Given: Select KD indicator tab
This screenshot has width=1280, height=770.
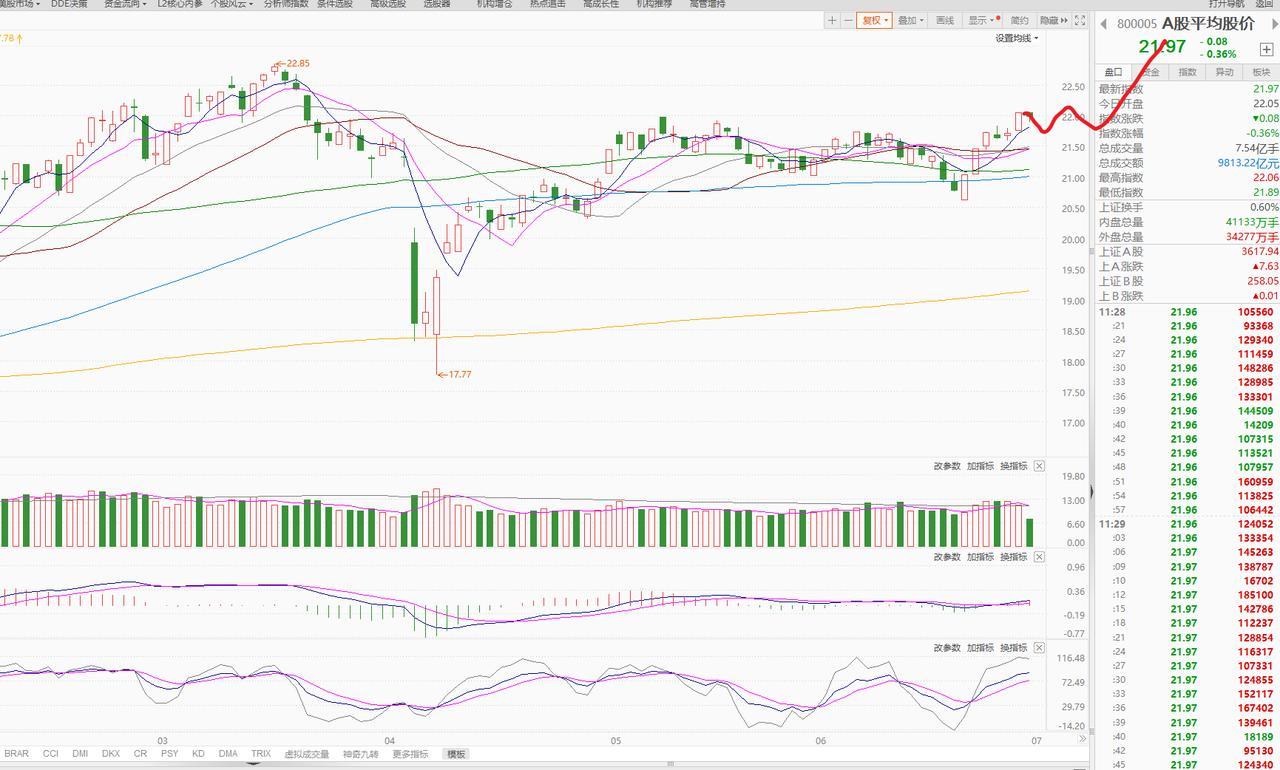Looking at the screenshot, I should 198,754.
